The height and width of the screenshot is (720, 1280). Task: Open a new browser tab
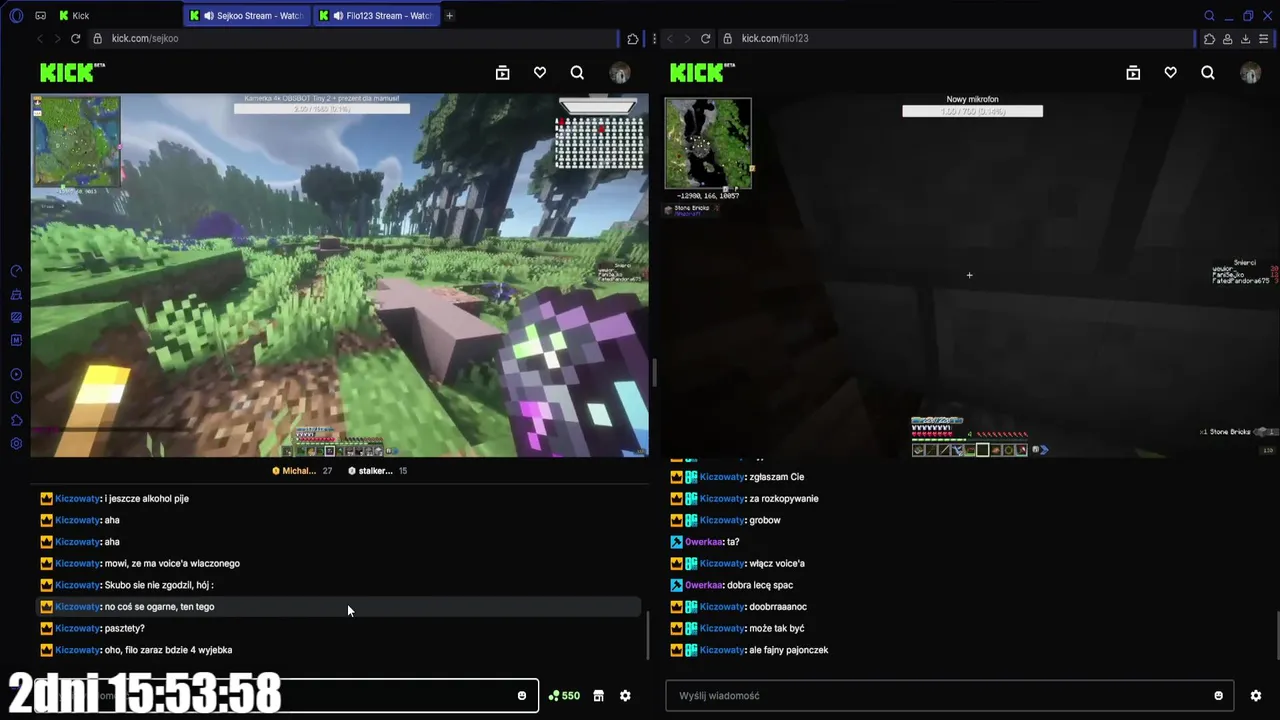tap(449, 15)
